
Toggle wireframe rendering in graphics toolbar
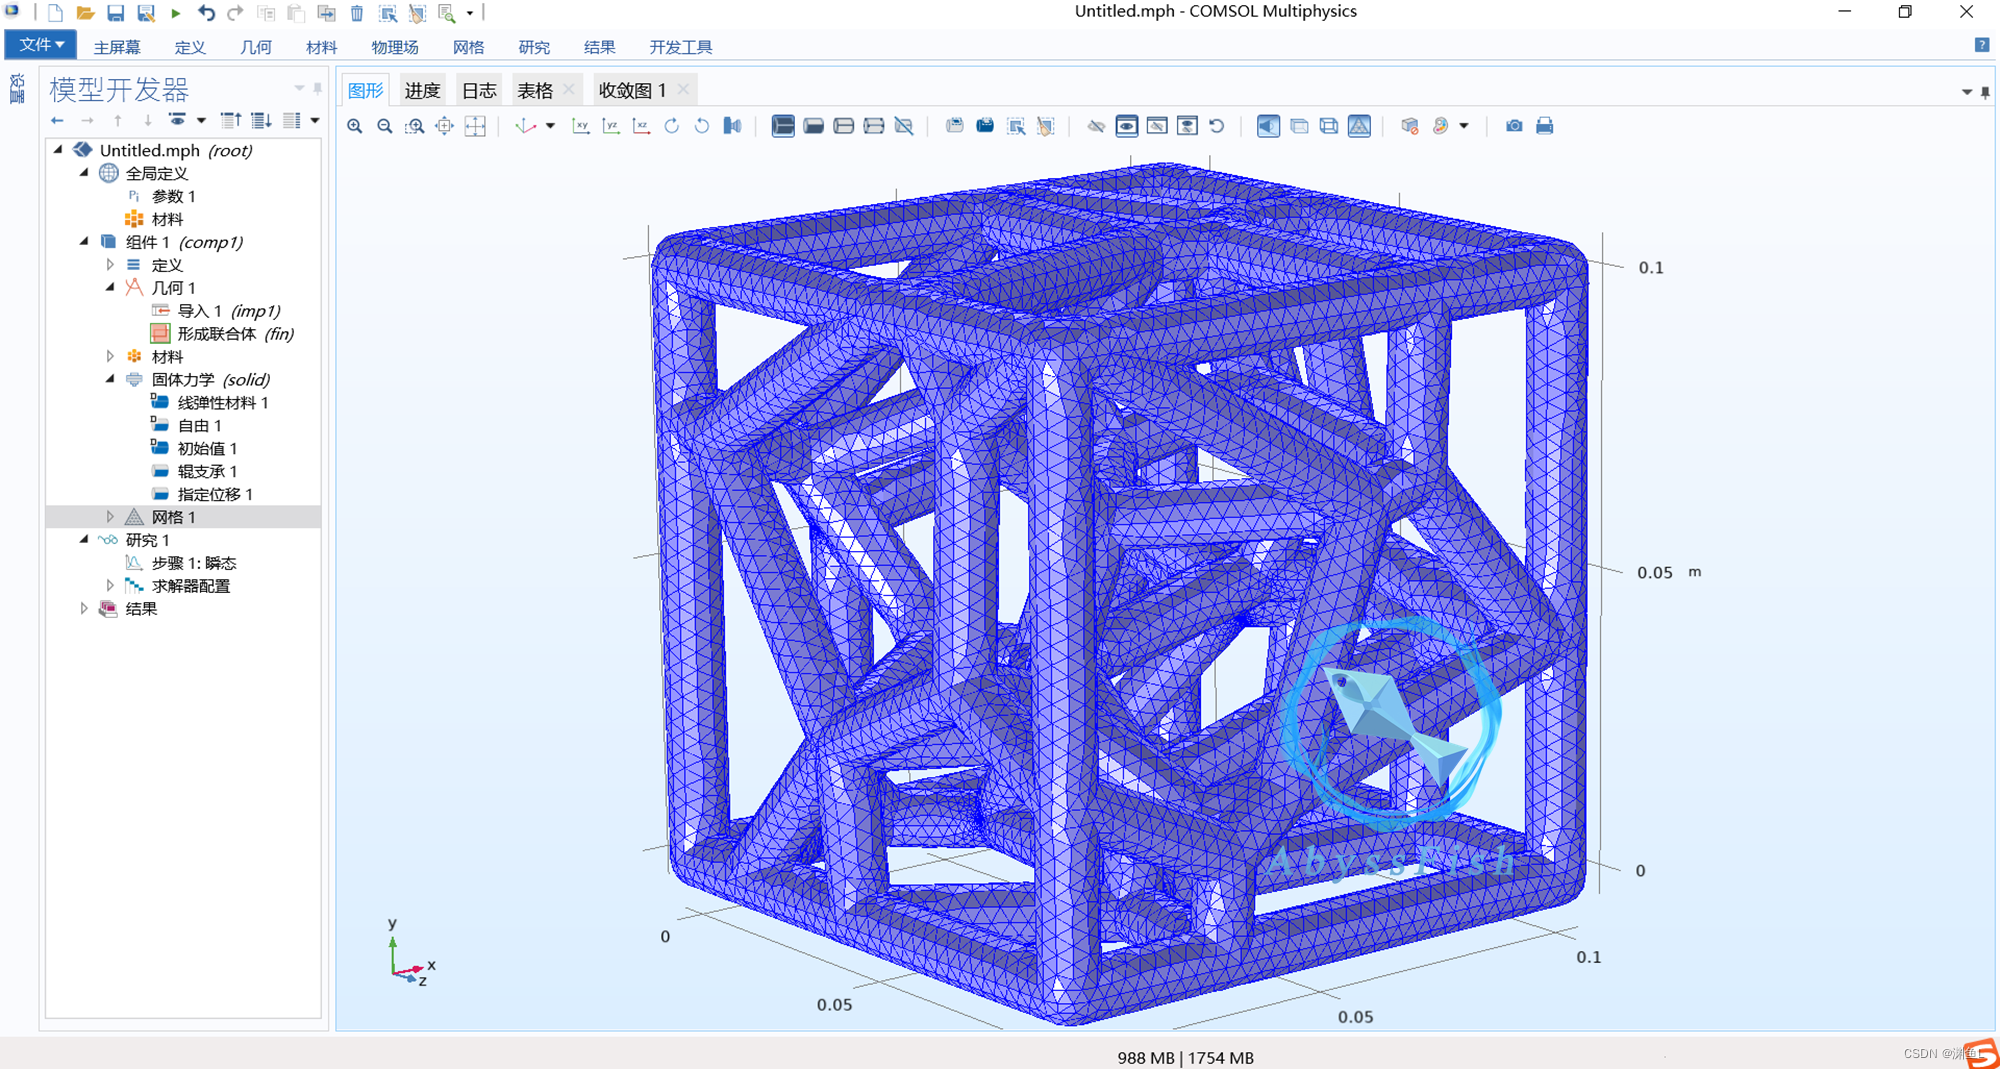1329,126
